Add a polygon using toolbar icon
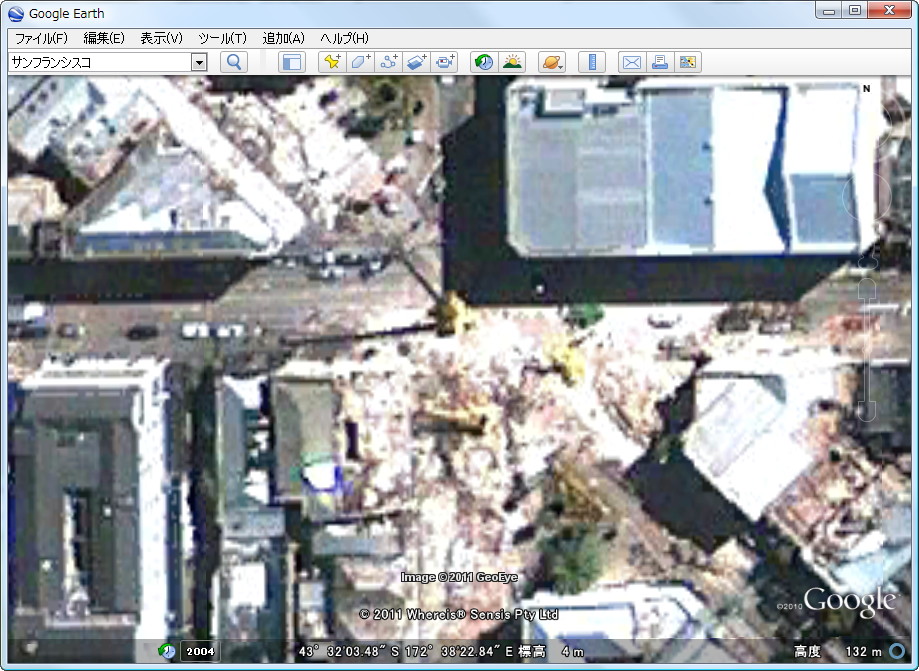Viewport: 919px width, 671px height. [359, 62]
